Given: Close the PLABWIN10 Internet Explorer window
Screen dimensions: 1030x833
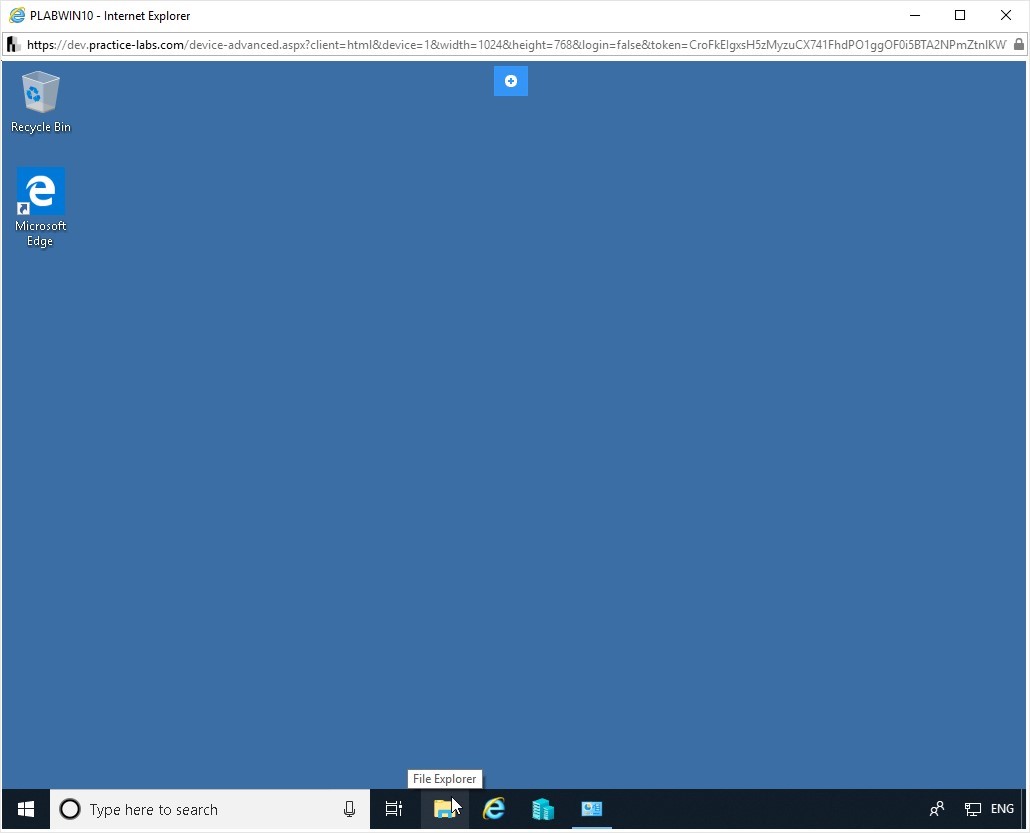Looking at the screenshot, I should (x=1006, y=15).
